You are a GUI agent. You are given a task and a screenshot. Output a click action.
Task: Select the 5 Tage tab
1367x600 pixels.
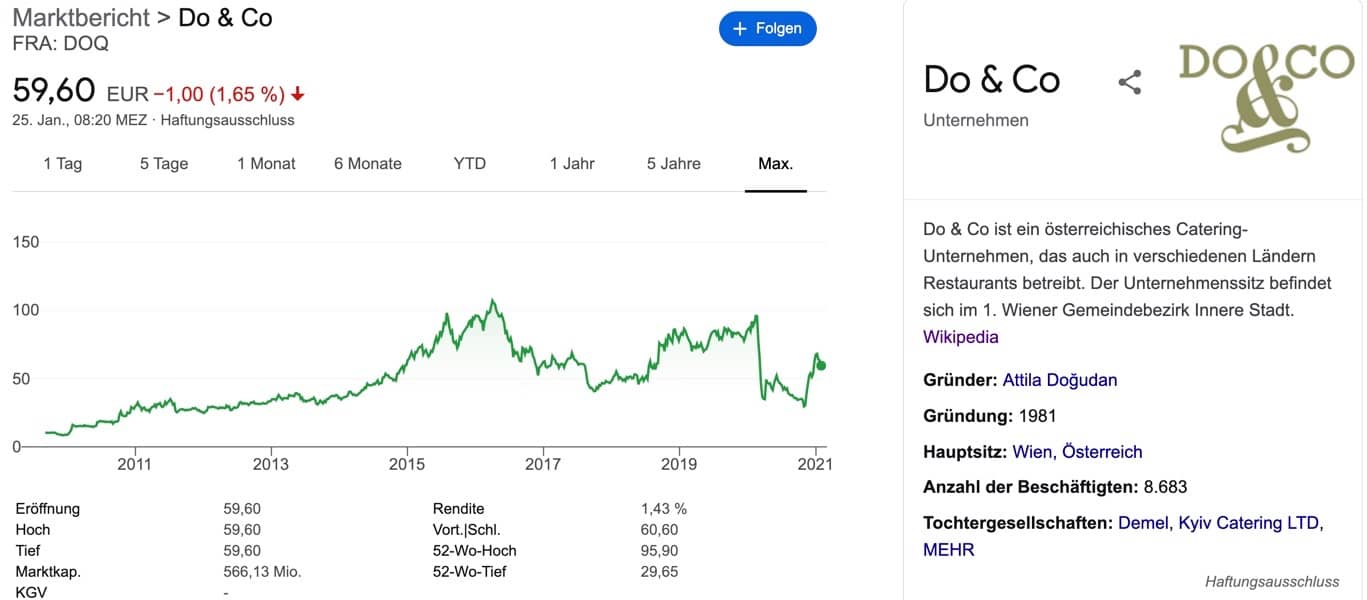point(164,164)
